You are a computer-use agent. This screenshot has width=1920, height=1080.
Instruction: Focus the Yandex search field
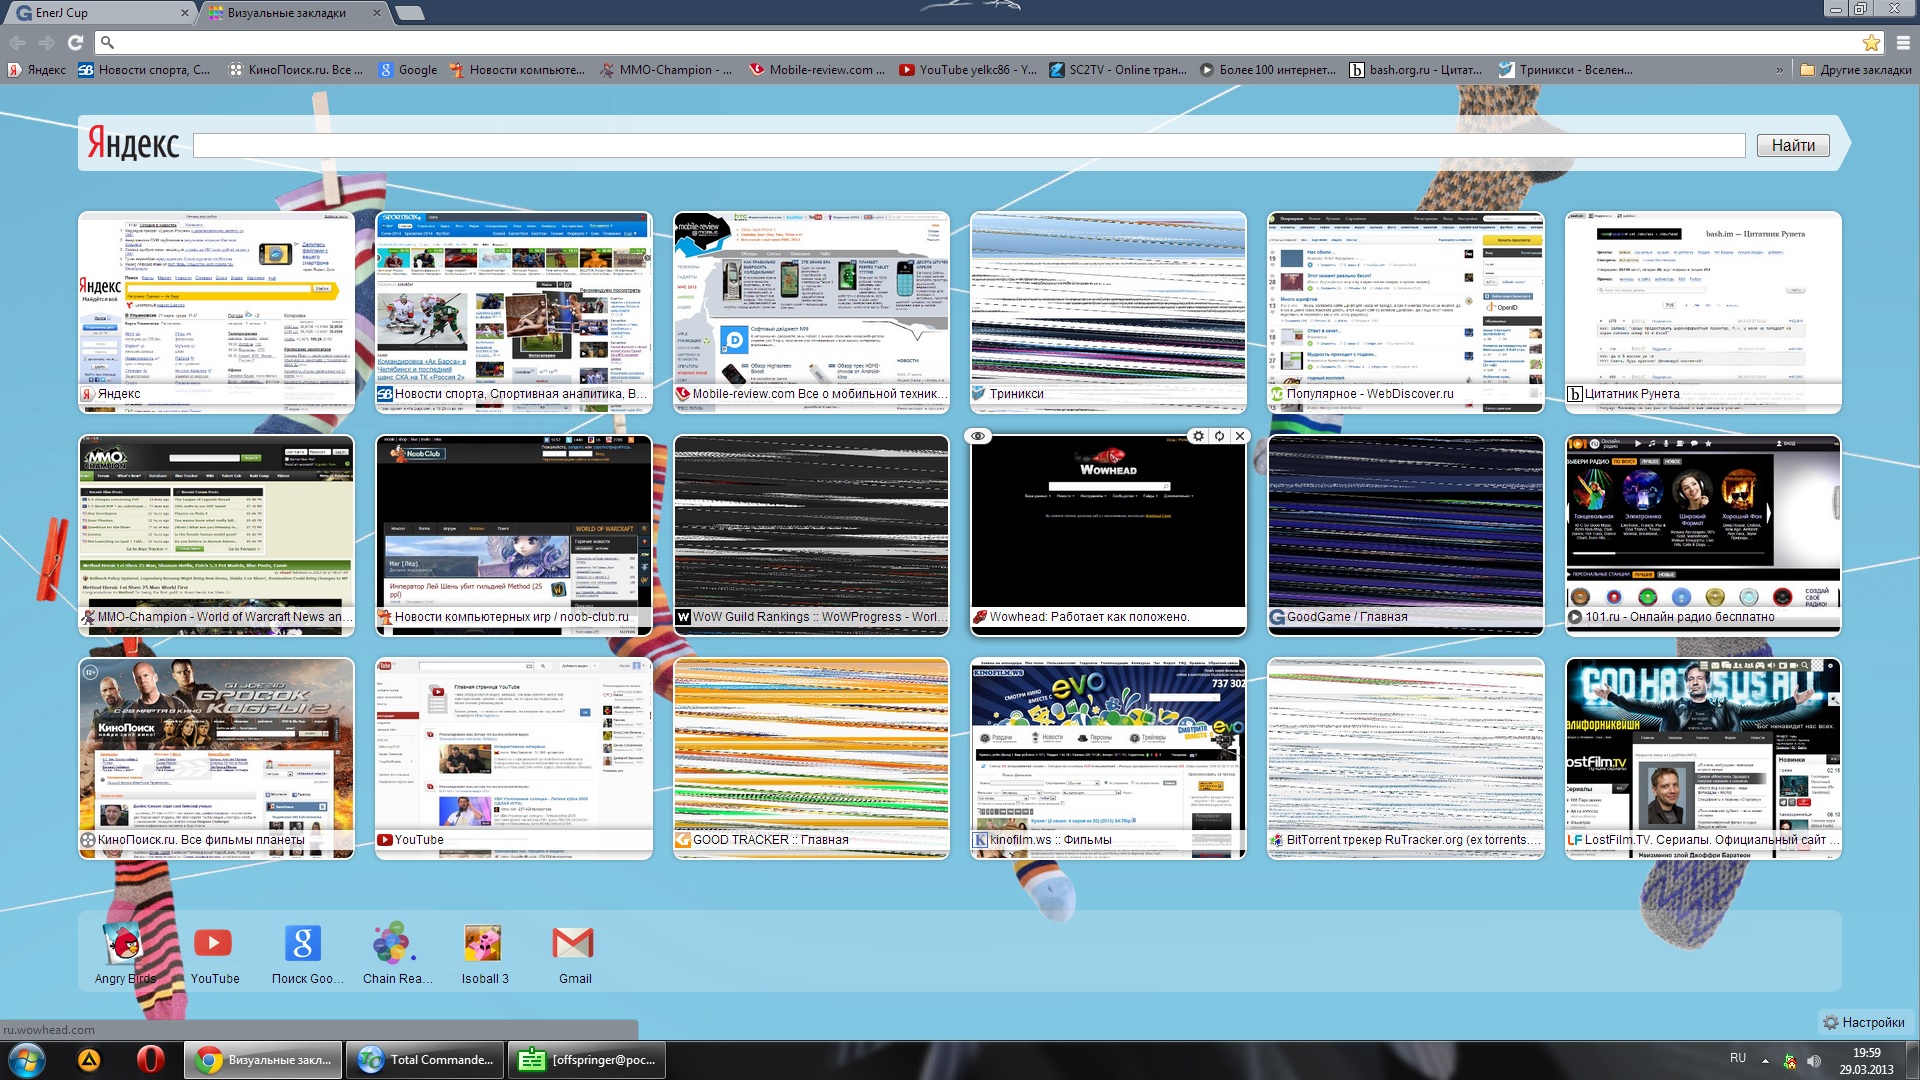[968, 146]
